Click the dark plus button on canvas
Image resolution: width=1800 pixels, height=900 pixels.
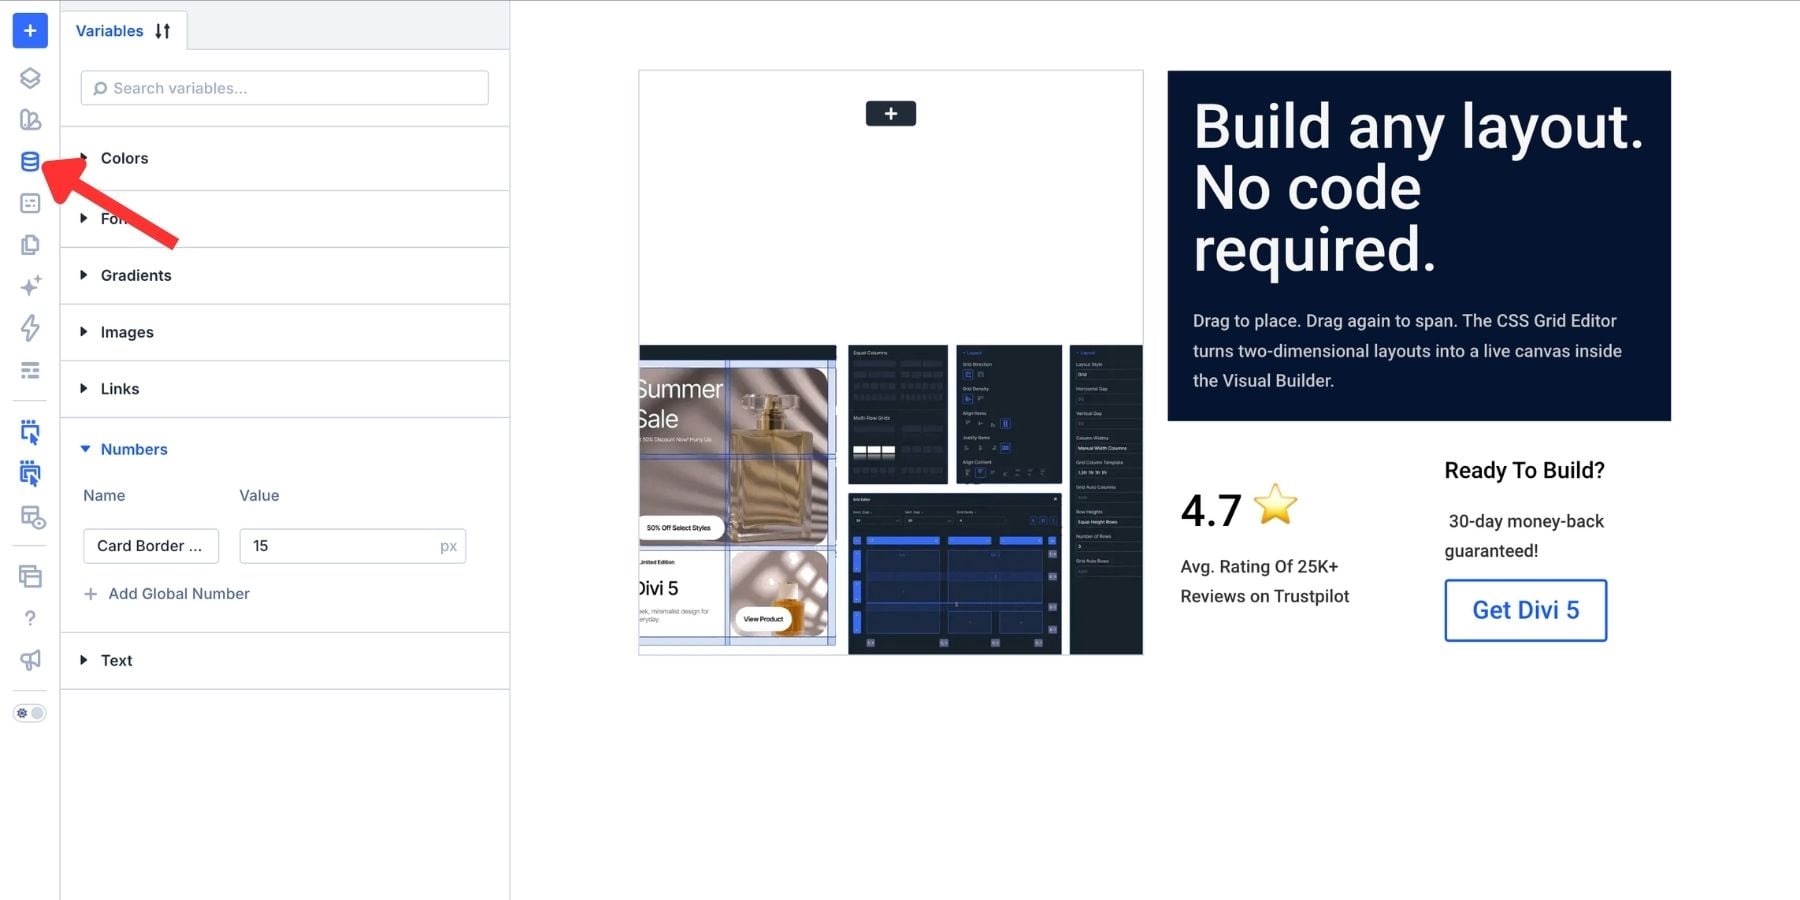891,114
